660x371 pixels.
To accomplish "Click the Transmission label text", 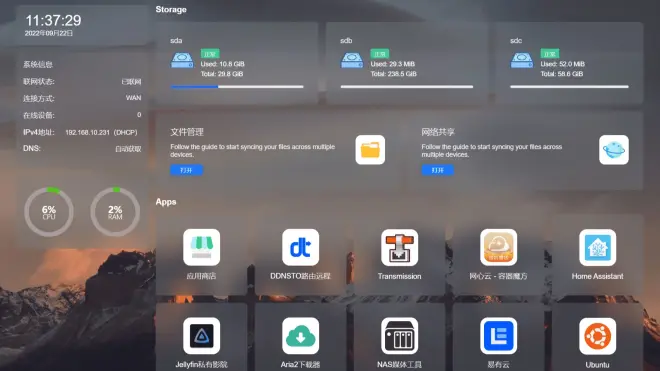I will (x=399, y=276).
